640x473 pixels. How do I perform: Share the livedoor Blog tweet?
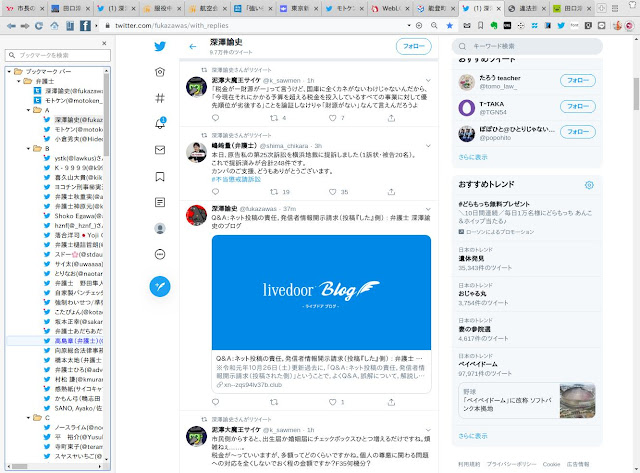coord(391,402)
